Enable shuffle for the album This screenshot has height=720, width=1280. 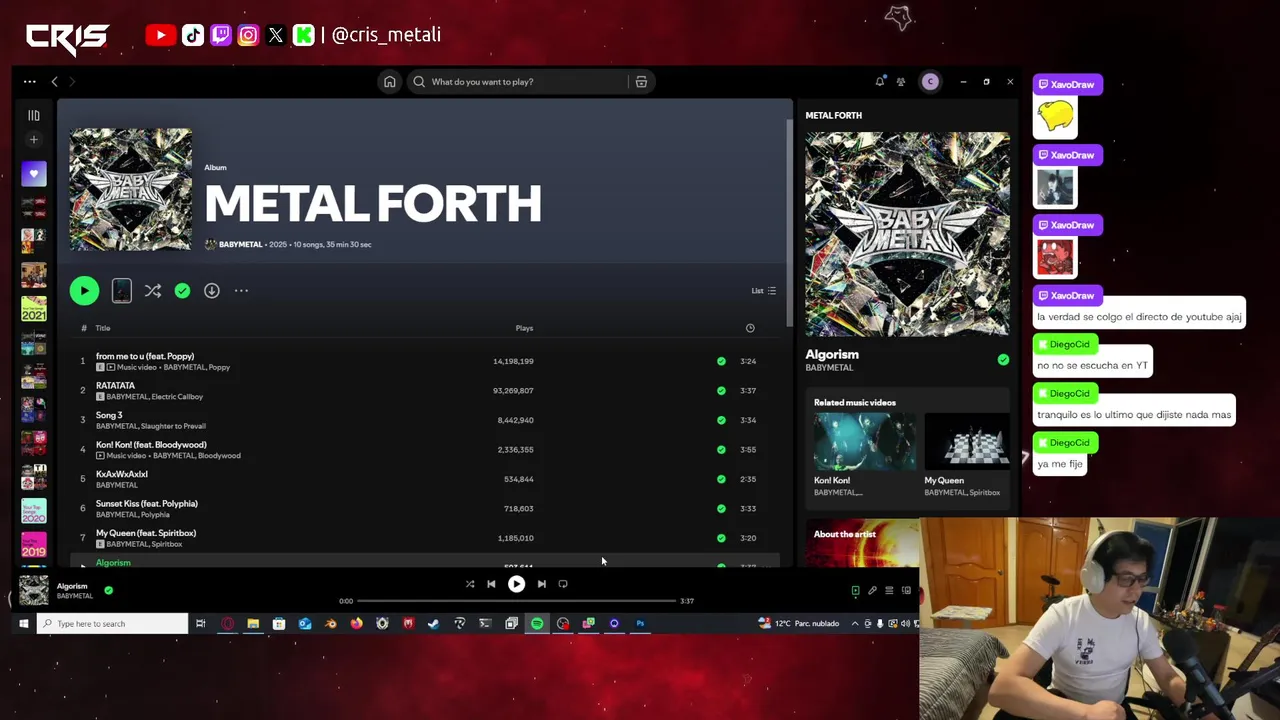click(x=152, y=291)
